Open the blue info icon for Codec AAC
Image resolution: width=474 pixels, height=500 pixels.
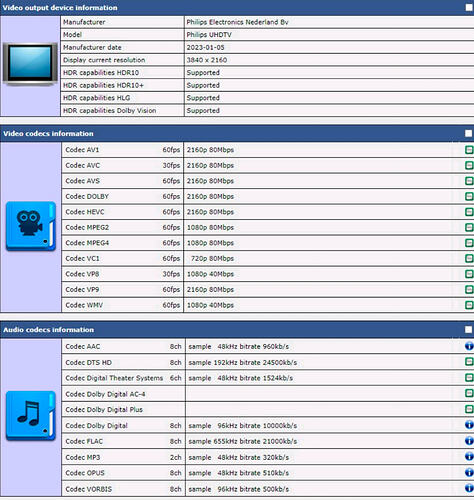click(x=469, y=346)
